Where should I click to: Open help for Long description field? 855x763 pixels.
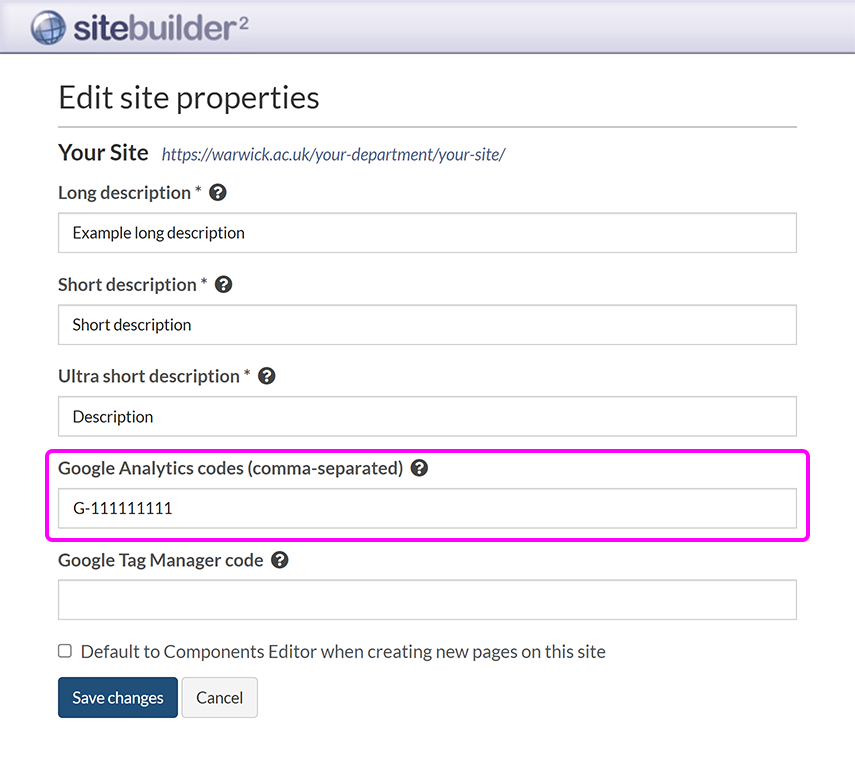[217, 192]
